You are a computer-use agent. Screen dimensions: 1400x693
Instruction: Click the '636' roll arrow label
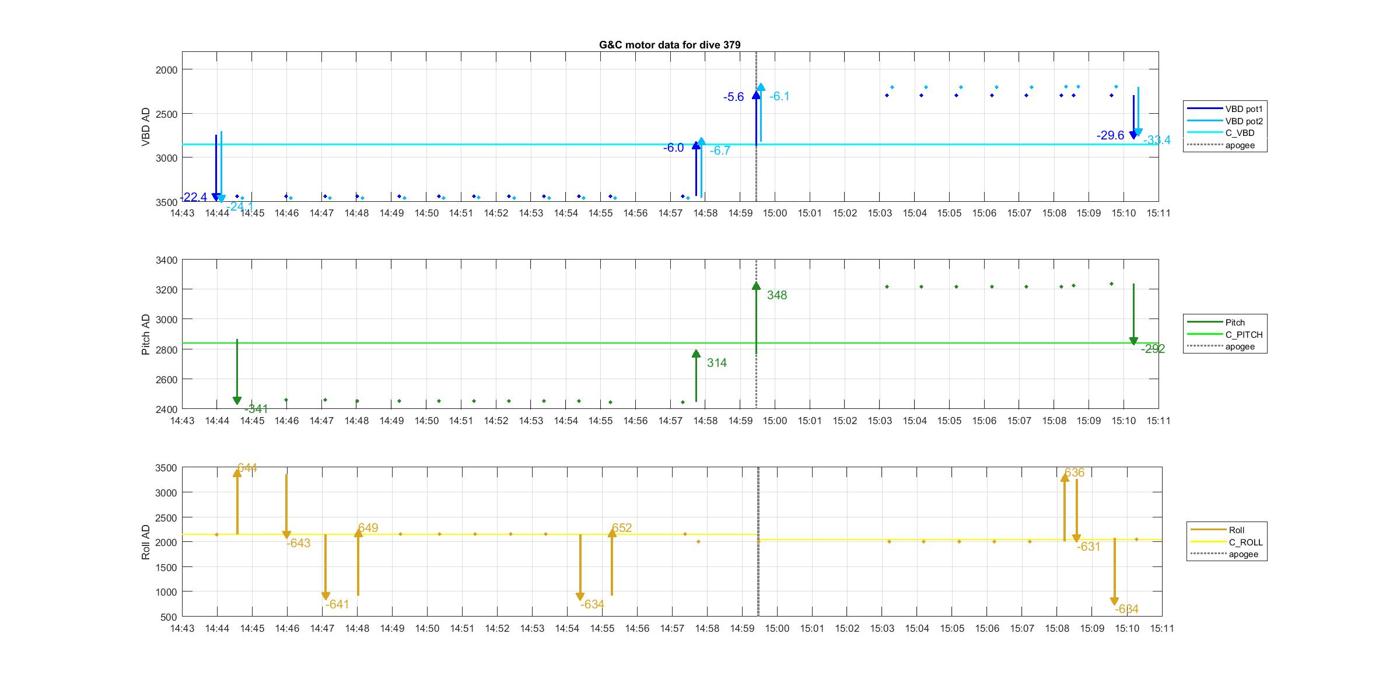(1074, 473)
